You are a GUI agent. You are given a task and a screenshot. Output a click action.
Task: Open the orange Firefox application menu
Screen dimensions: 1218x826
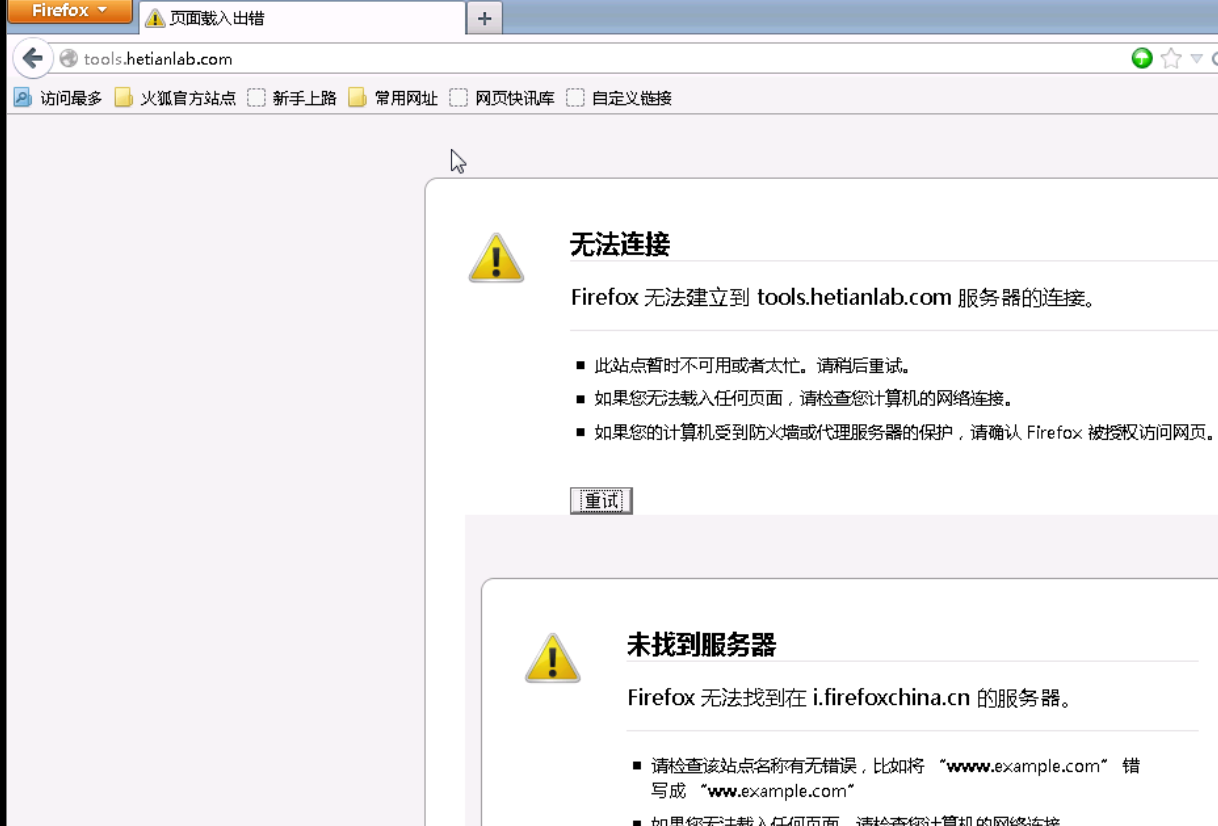[x=69, y=11]
